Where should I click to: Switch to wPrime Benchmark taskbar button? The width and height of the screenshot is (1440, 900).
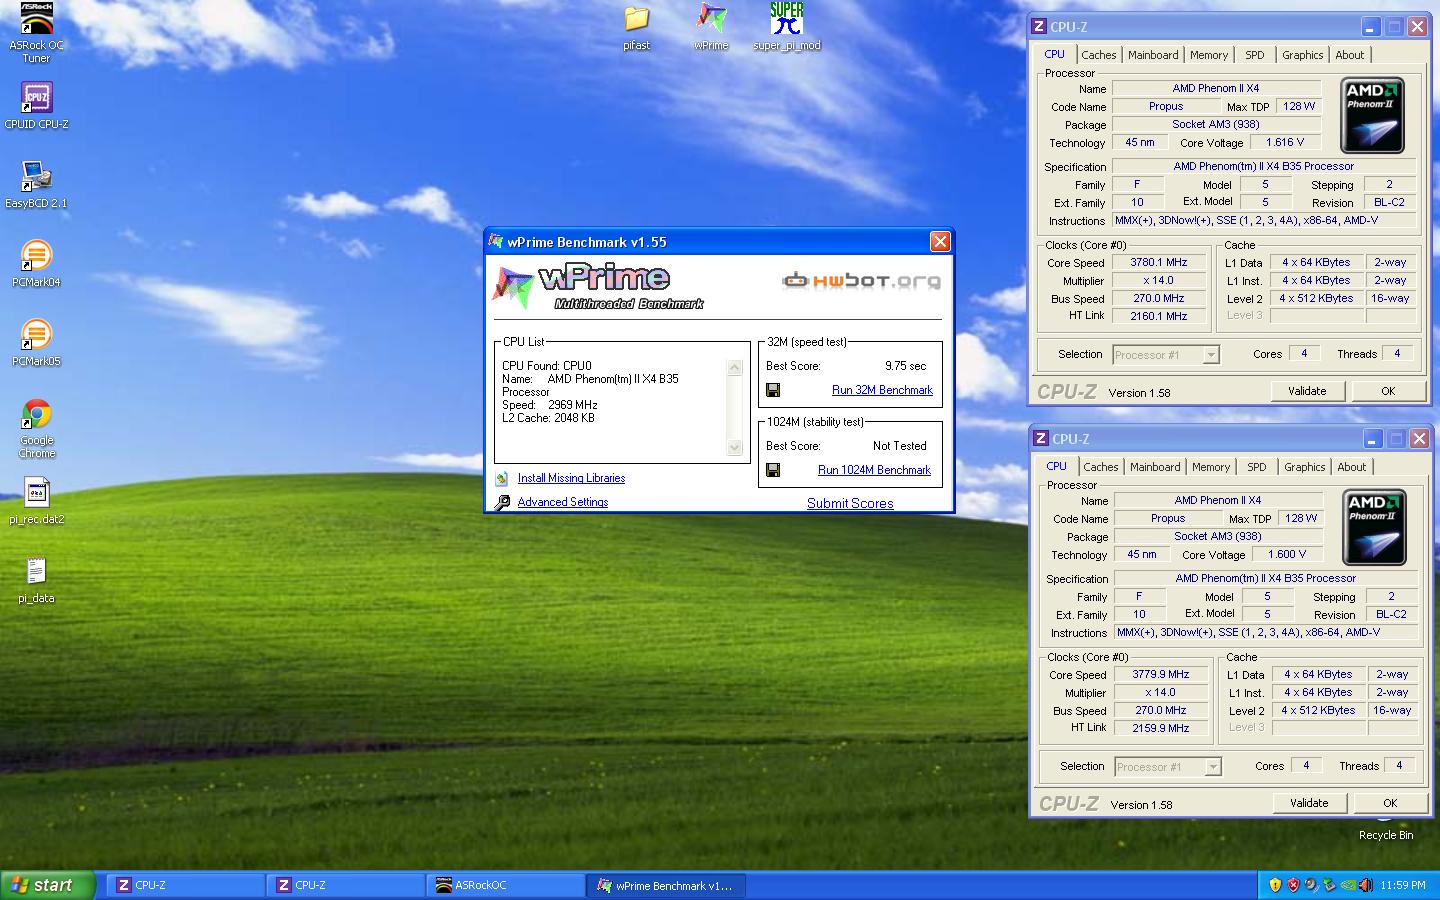pyautogui.click(x=667, y=885)
